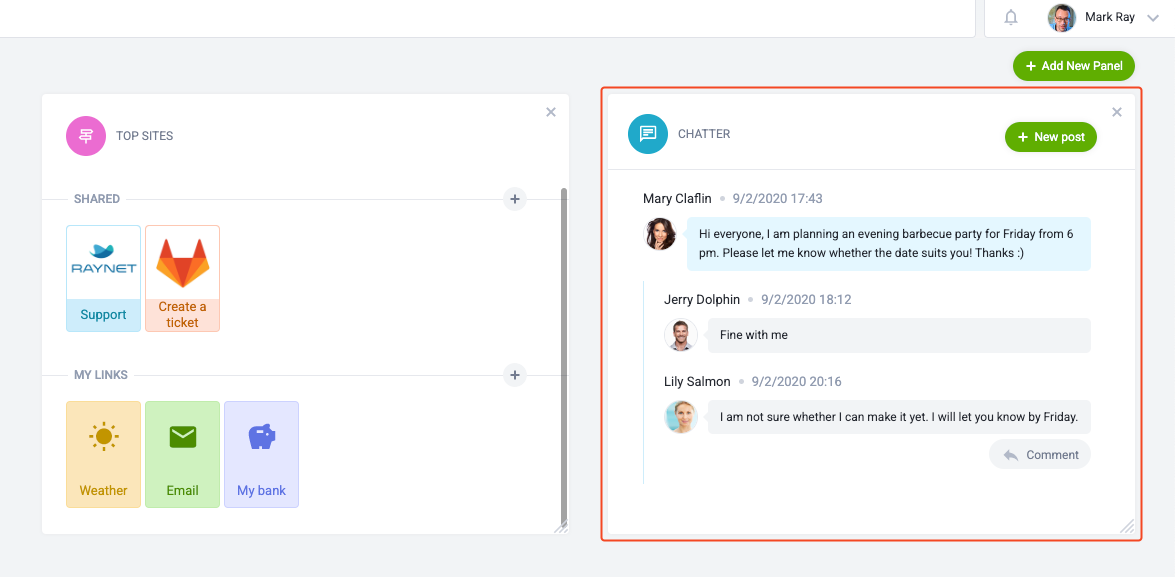Viewport: 1175px width, 577px height.
Task: Click the teal Chatter speech bubble icon
Action: point(647,133)
